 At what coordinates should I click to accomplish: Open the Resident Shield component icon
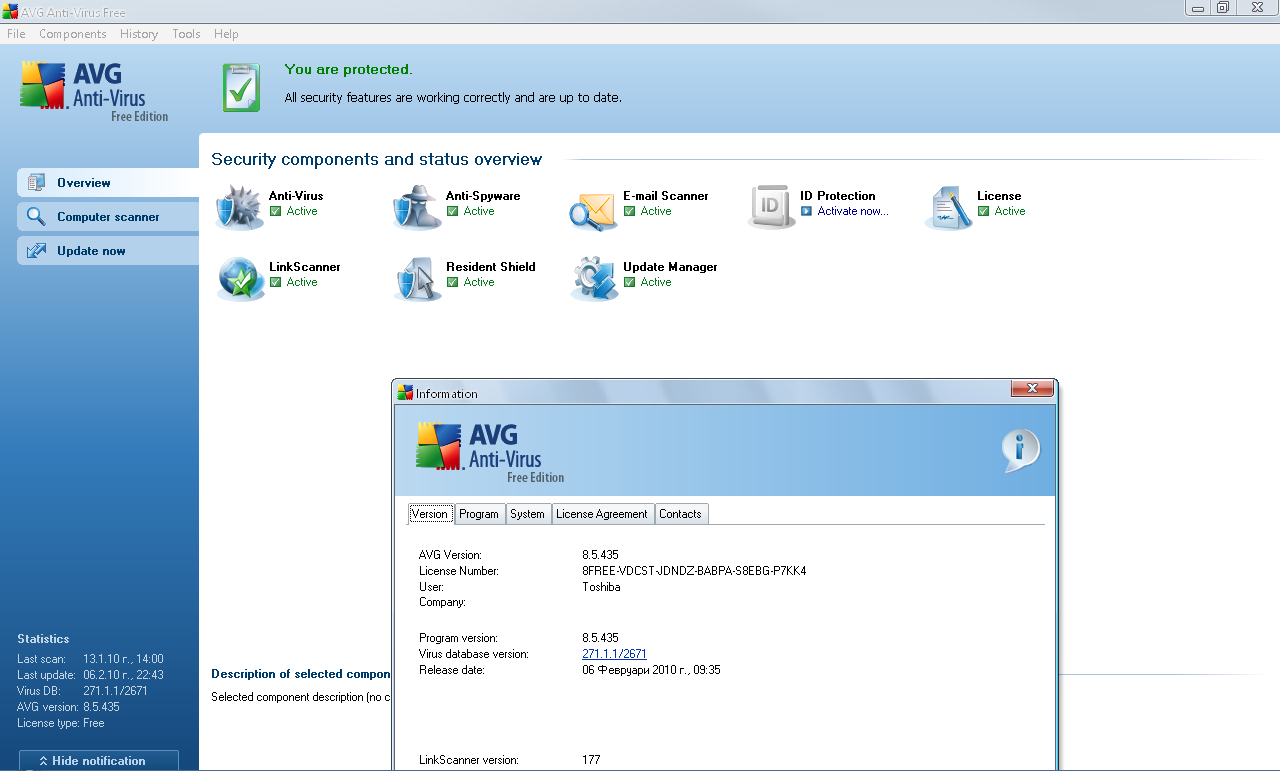click(417, 279)
